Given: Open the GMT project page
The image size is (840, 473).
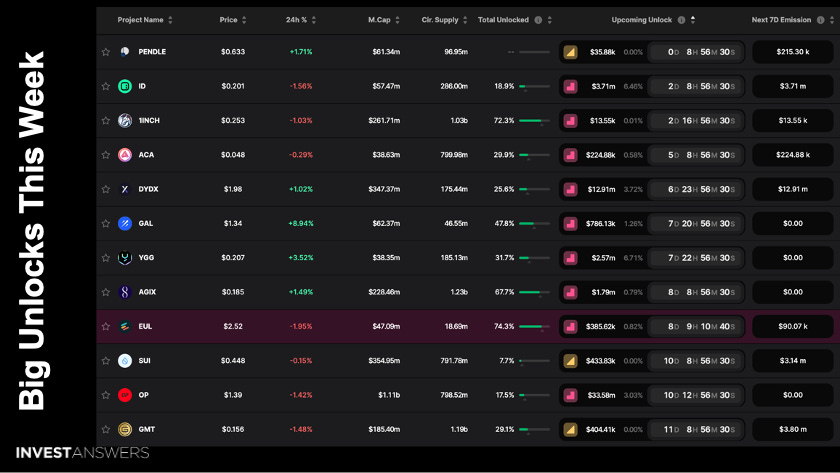Looking at the screenshot, I should pyautogui.click(x=147, y=429).
